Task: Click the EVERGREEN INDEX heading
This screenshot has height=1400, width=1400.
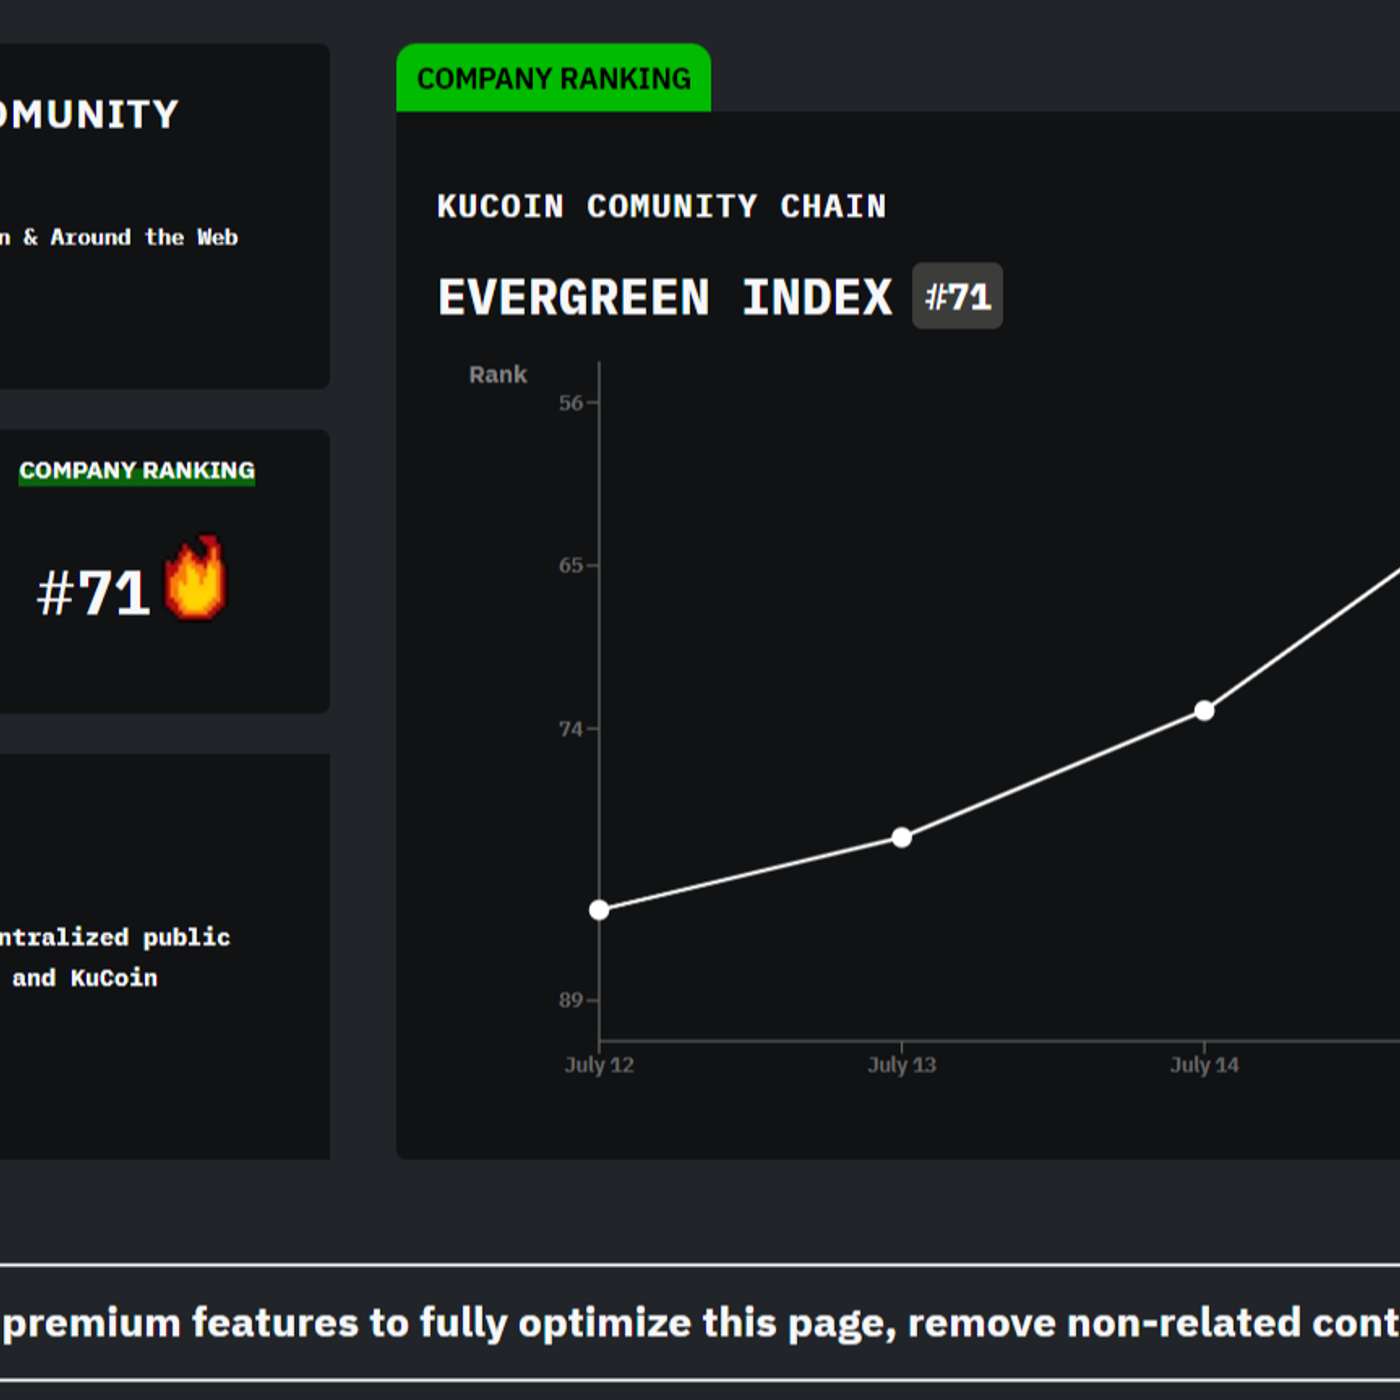Action: click(665, 295)
